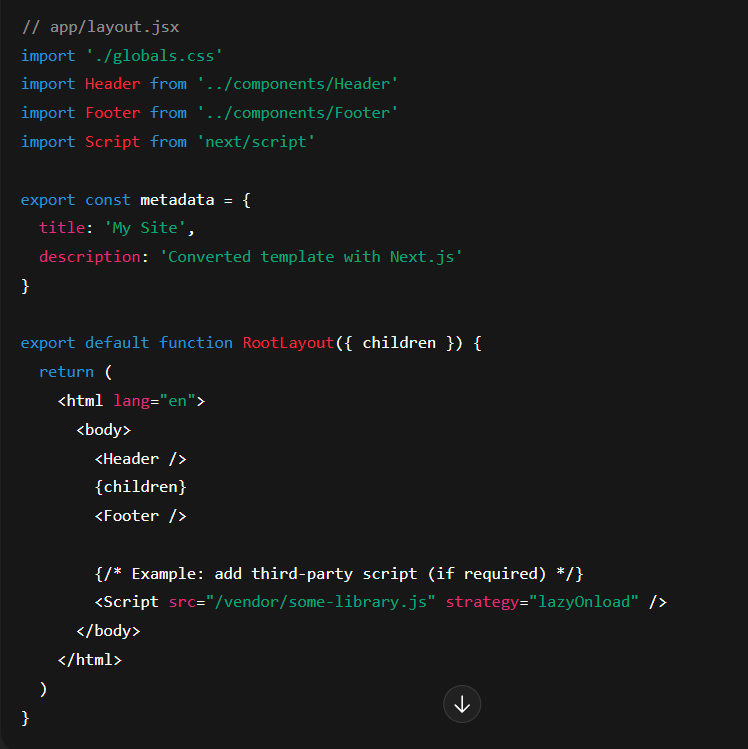Click the string './globals.css'
This screenshot has height=749, width=748.
pos(154,55)
